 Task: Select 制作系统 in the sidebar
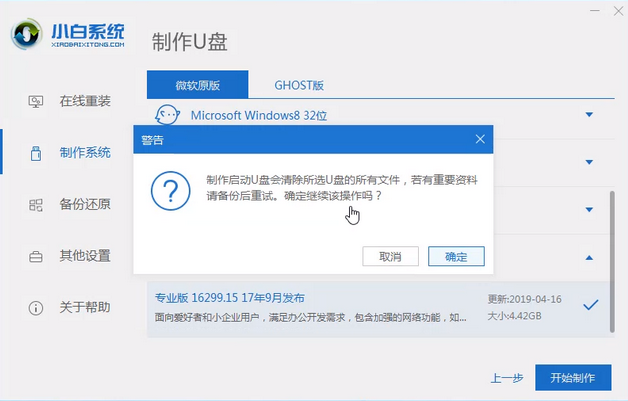coord(85,153)
